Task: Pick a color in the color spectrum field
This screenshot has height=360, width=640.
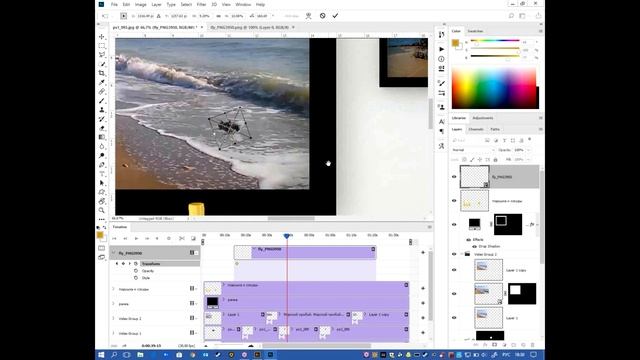Action: pyautogui.click(x=494, y=88)
